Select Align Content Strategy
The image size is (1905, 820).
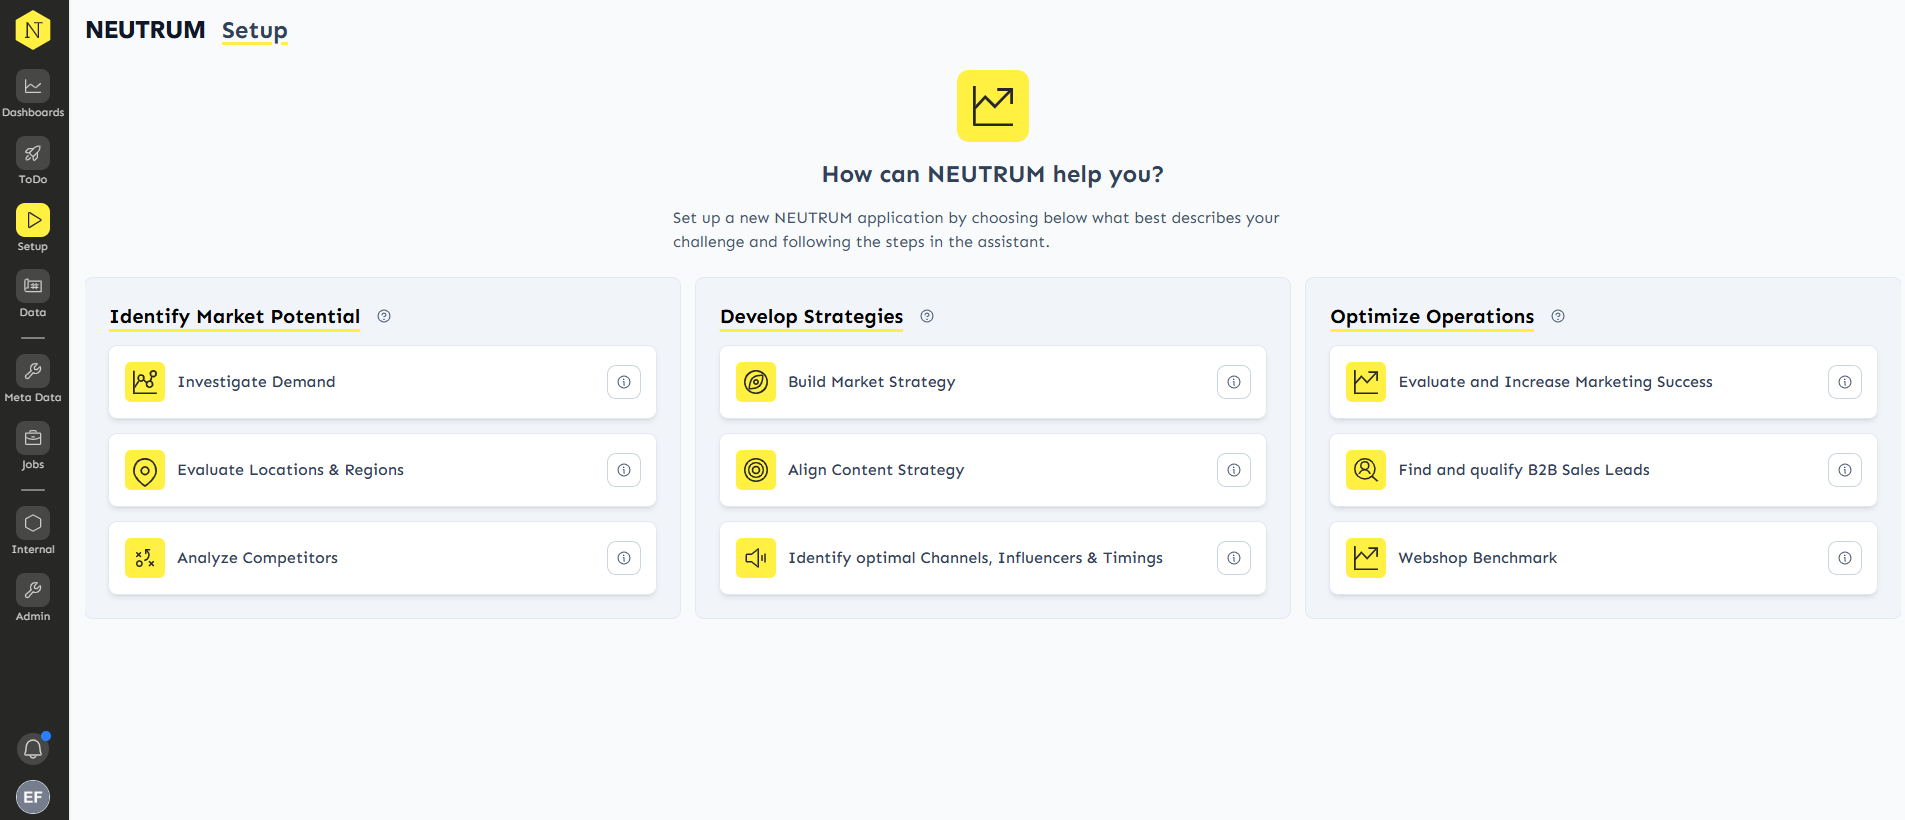pos(993,470)
